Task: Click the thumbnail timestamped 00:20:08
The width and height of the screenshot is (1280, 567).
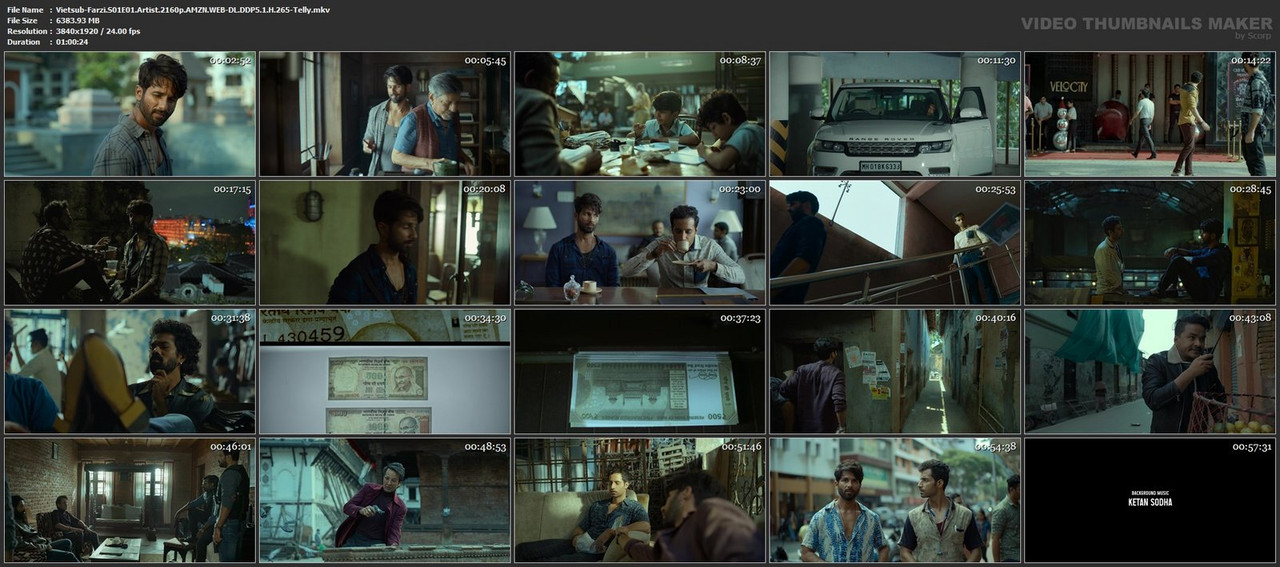Action: [385, 243]
